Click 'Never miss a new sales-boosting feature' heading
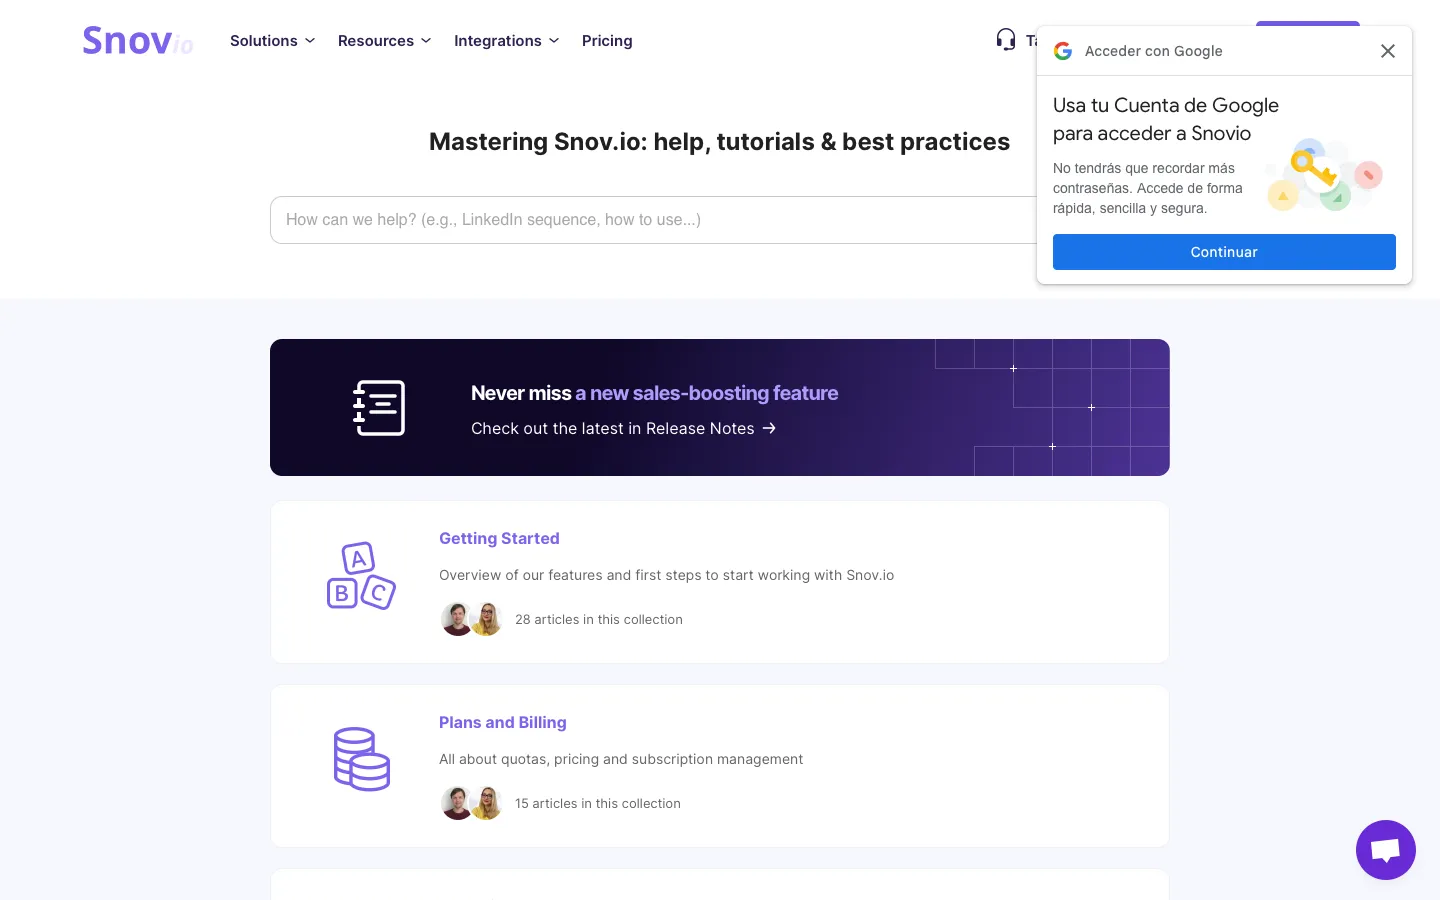 coord(654,393)
